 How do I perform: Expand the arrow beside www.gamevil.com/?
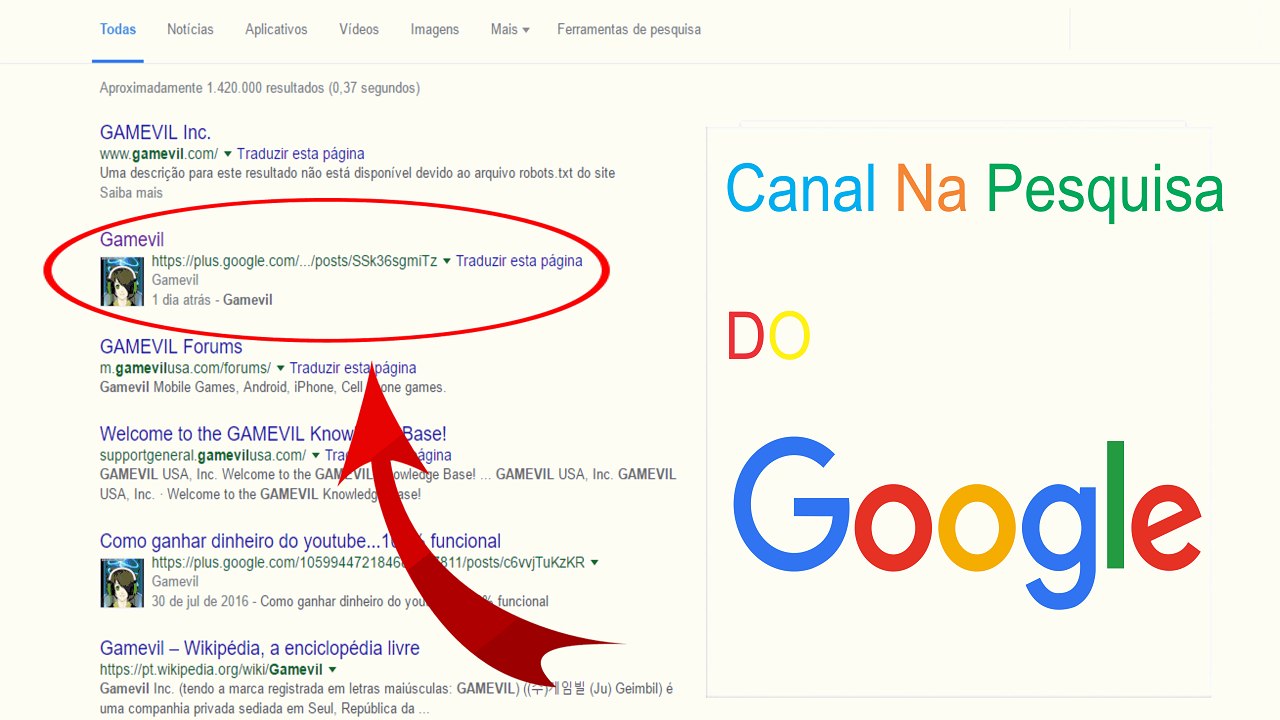tap(228, 154)
